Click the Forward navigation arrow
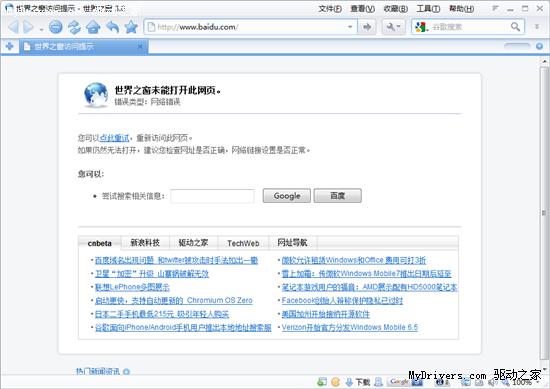This screenshot has height=389, width=550. [x=28, y=27]
